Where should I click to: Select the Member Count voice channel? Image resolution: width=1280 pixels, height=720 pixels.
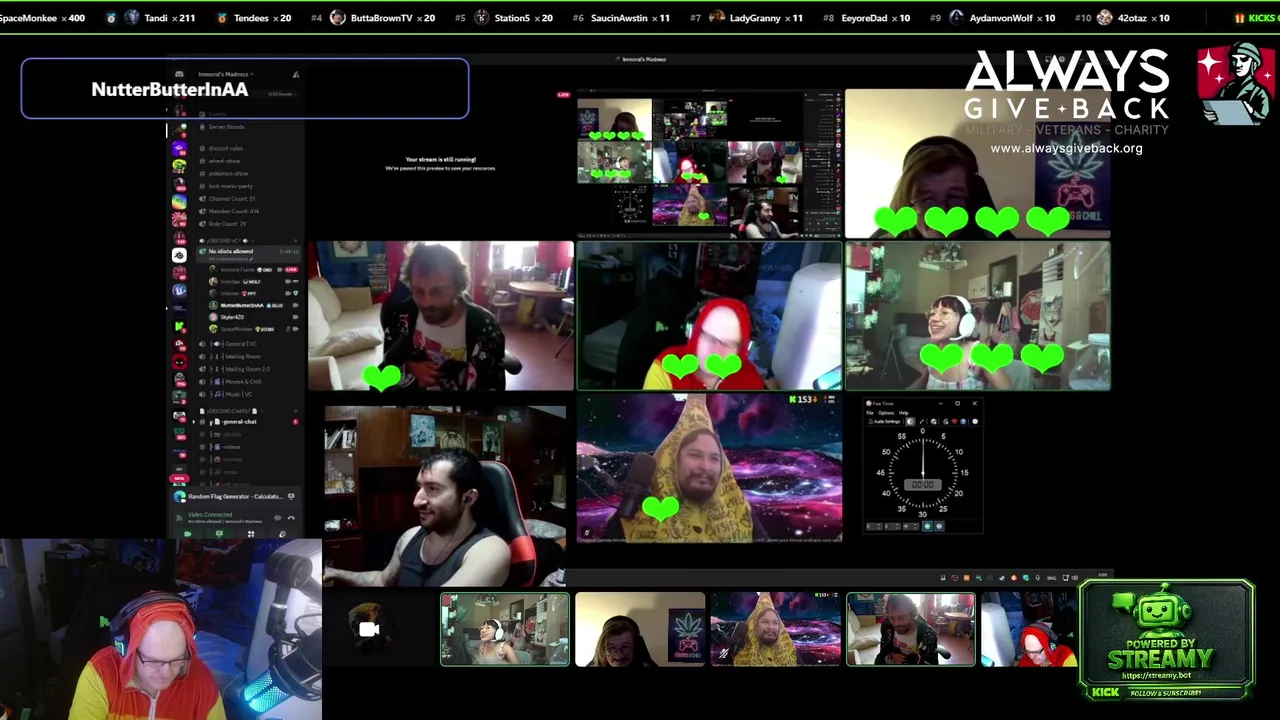point(234,211)
